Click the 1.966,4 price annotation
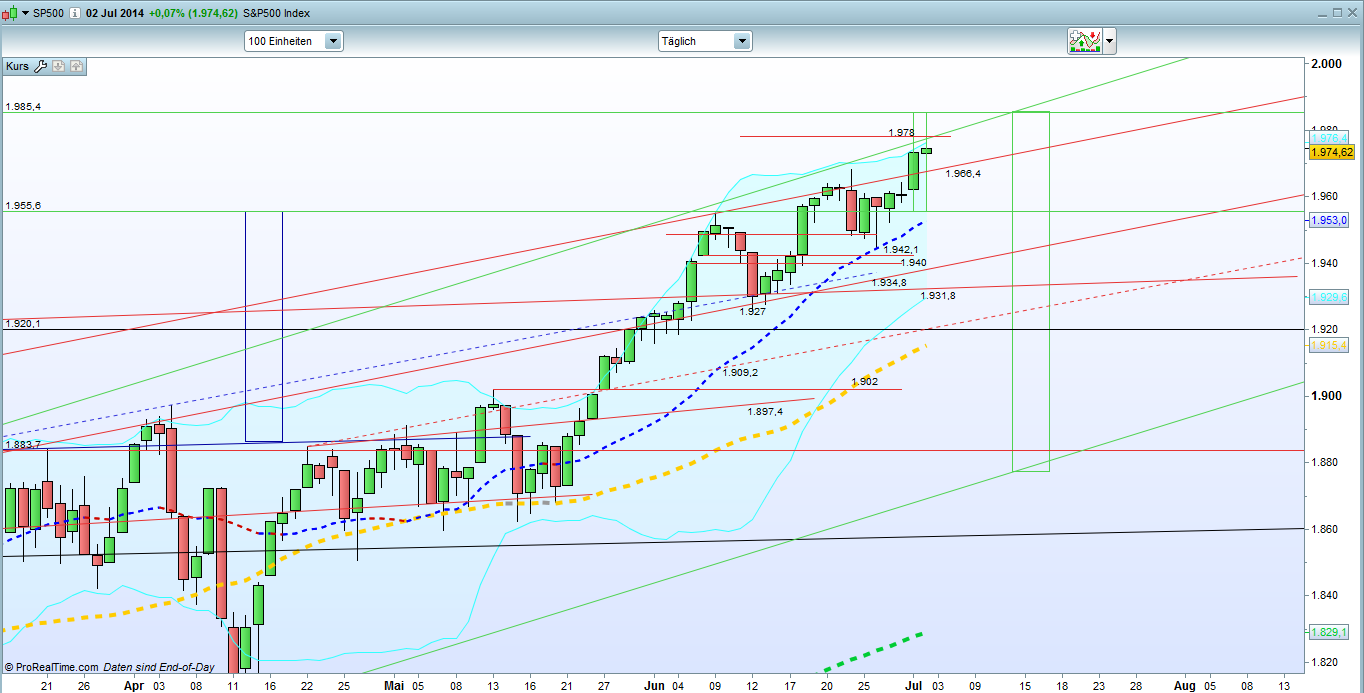Image resolution: width=1364 pixels, height=693 pixels. (963, 174)
